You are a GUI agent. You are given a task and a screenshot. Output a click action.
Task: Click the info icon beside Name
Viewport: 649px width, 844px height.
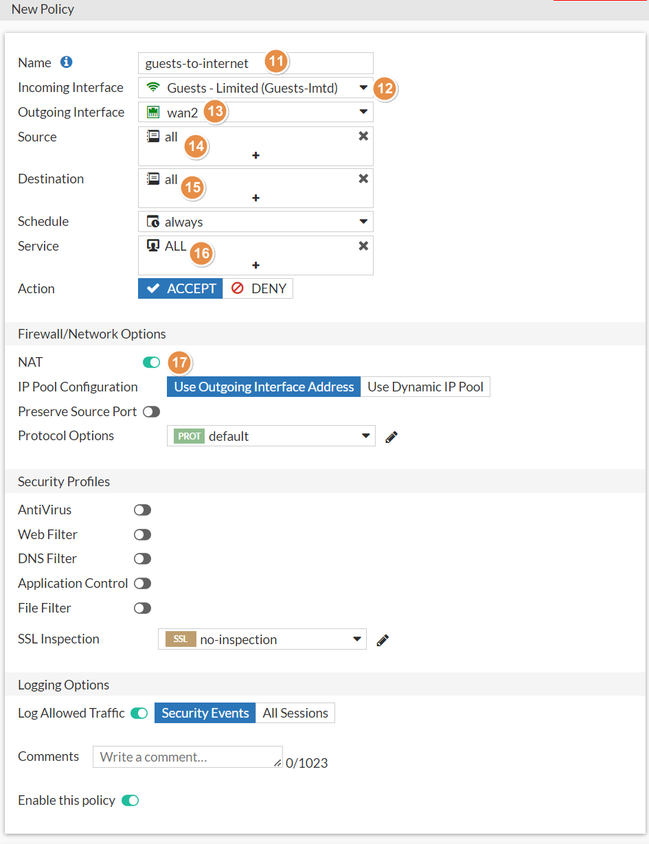tap(67, 62)
